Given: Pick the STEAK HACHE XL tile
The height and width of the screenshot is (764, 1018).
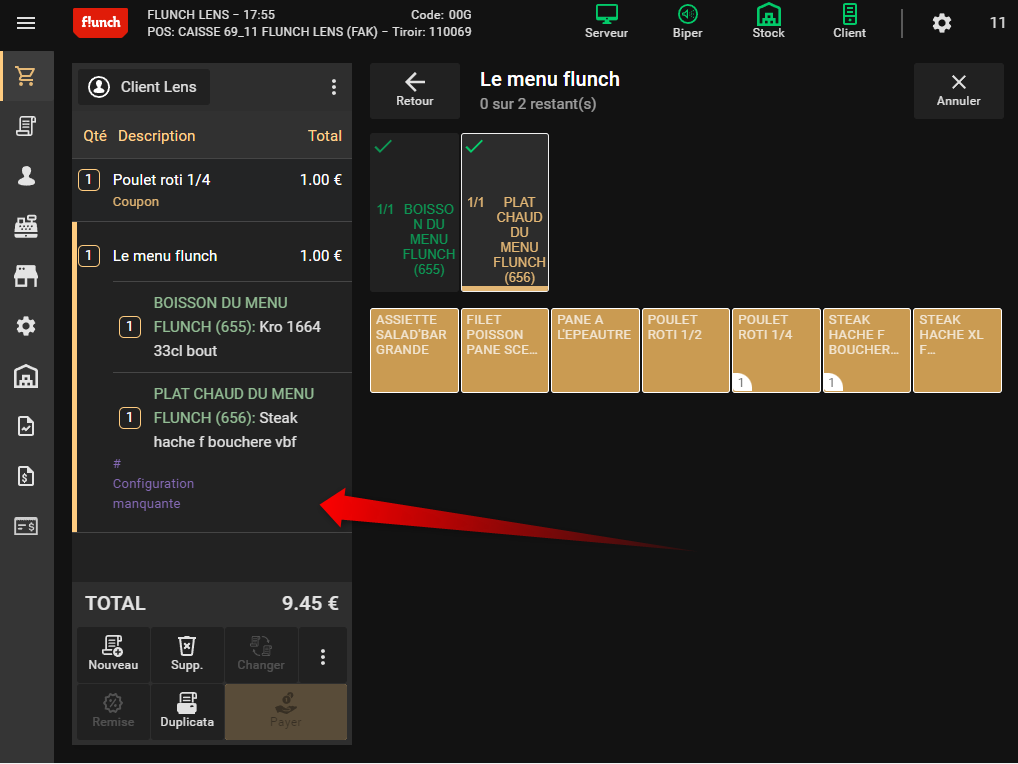Looking at the screenshot, I should [x=957, y=350].
